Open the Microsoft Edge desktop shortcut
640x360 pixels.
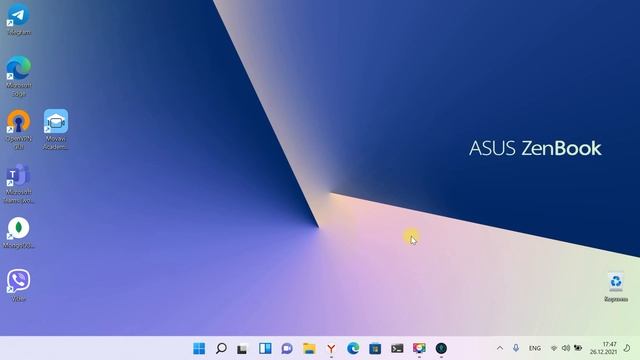pyautogui.click(x=18, y=76)
